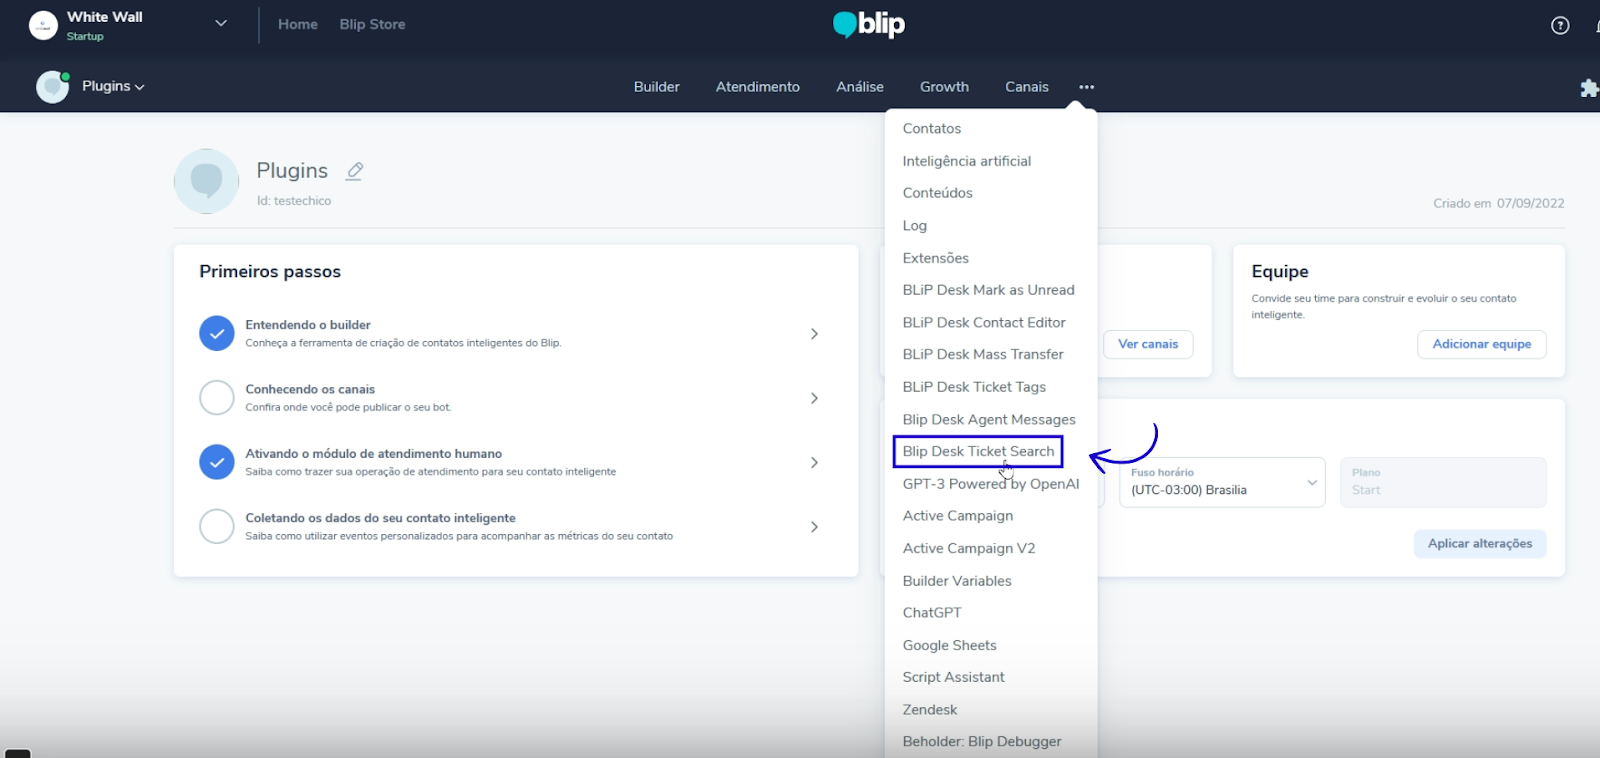
Task: Expand the Ativando o módulo de atendimento arrow
Action: pos(814,463)
